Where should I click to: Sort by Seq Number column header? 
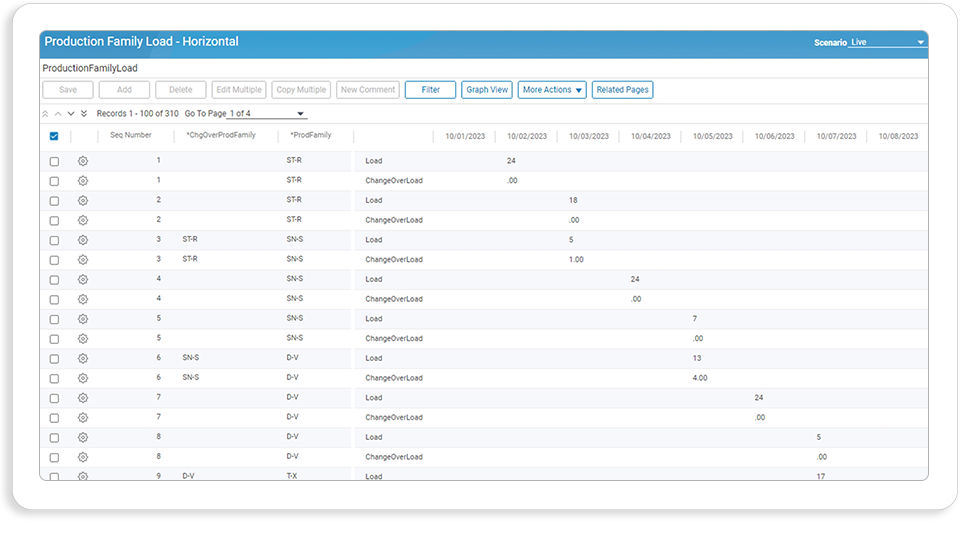(130, 135)
